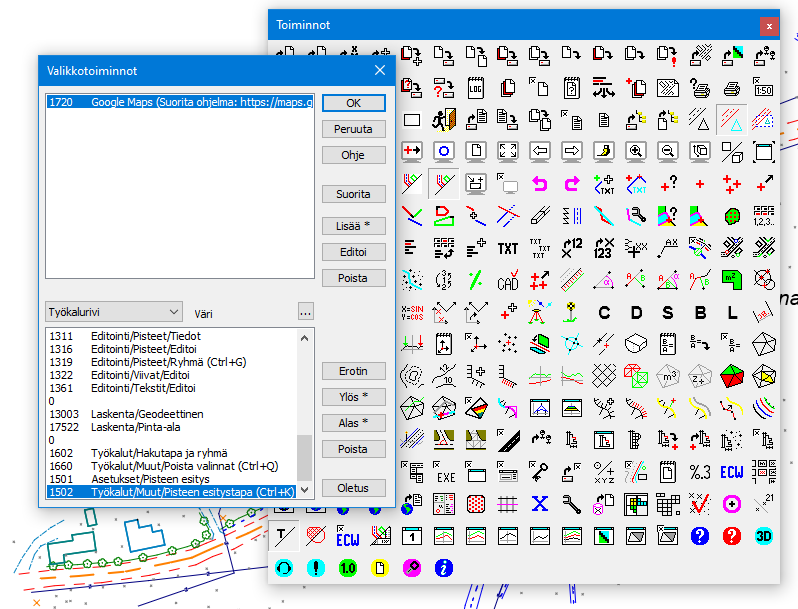Image resolution: width=798 pixels, height=609 pixels.
Task: Open the 3D view icon
Action: [x=764, y=535]
